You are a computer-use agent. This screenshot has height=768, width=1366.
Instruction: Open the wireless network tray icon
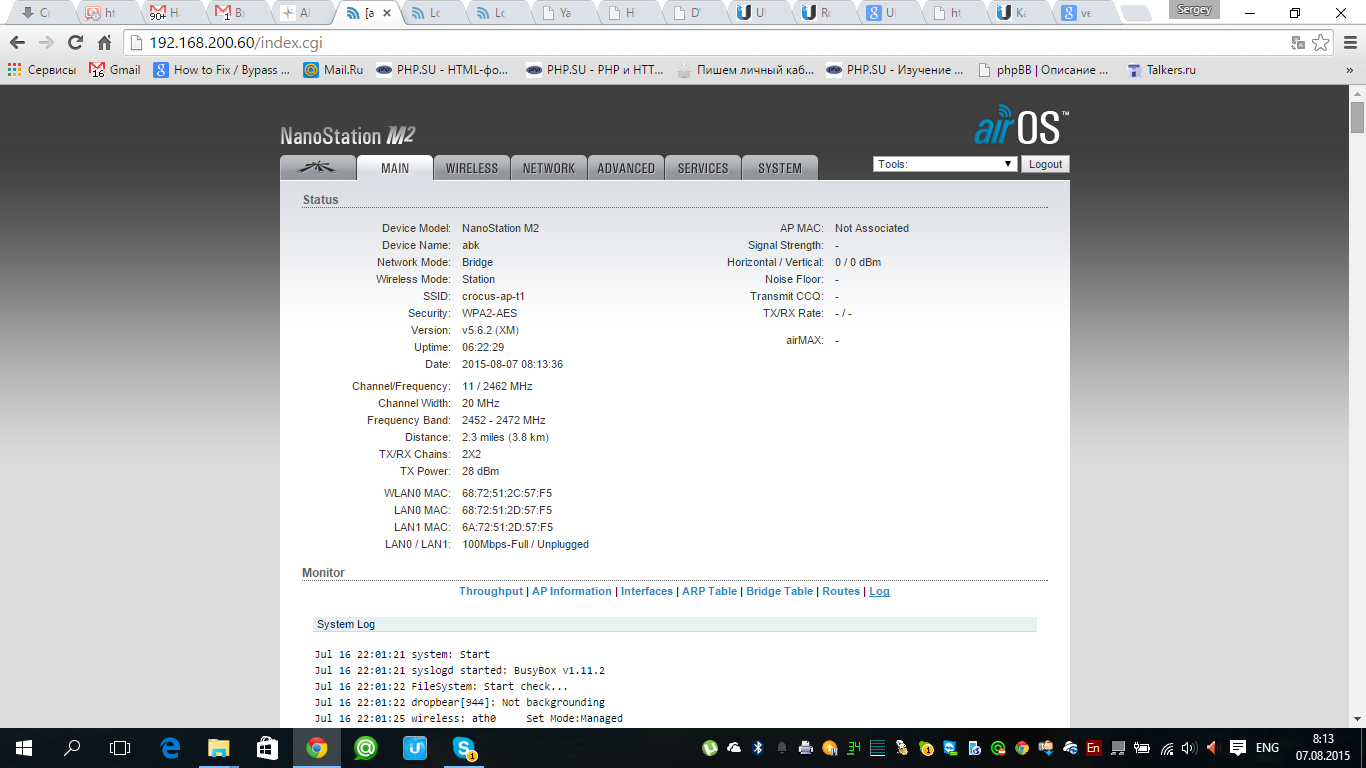[x=1166, y=747]
